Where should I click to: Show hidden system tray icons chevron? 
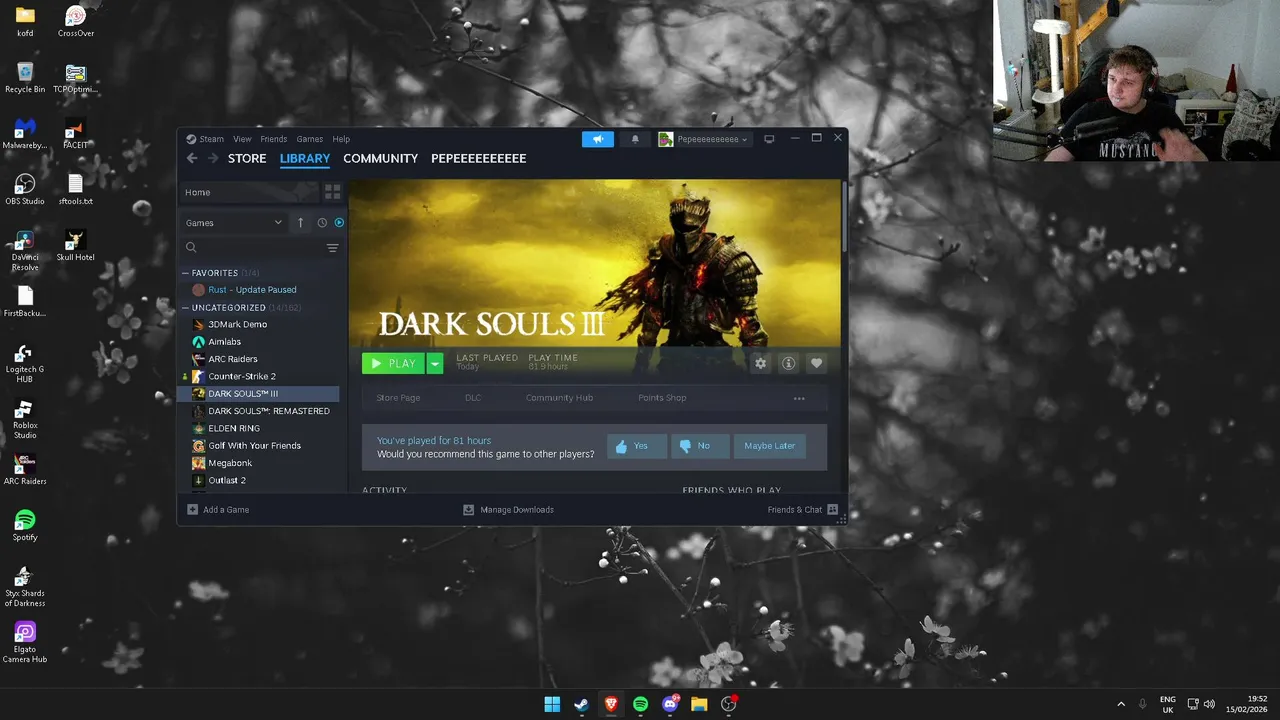tap(1120, 704)
